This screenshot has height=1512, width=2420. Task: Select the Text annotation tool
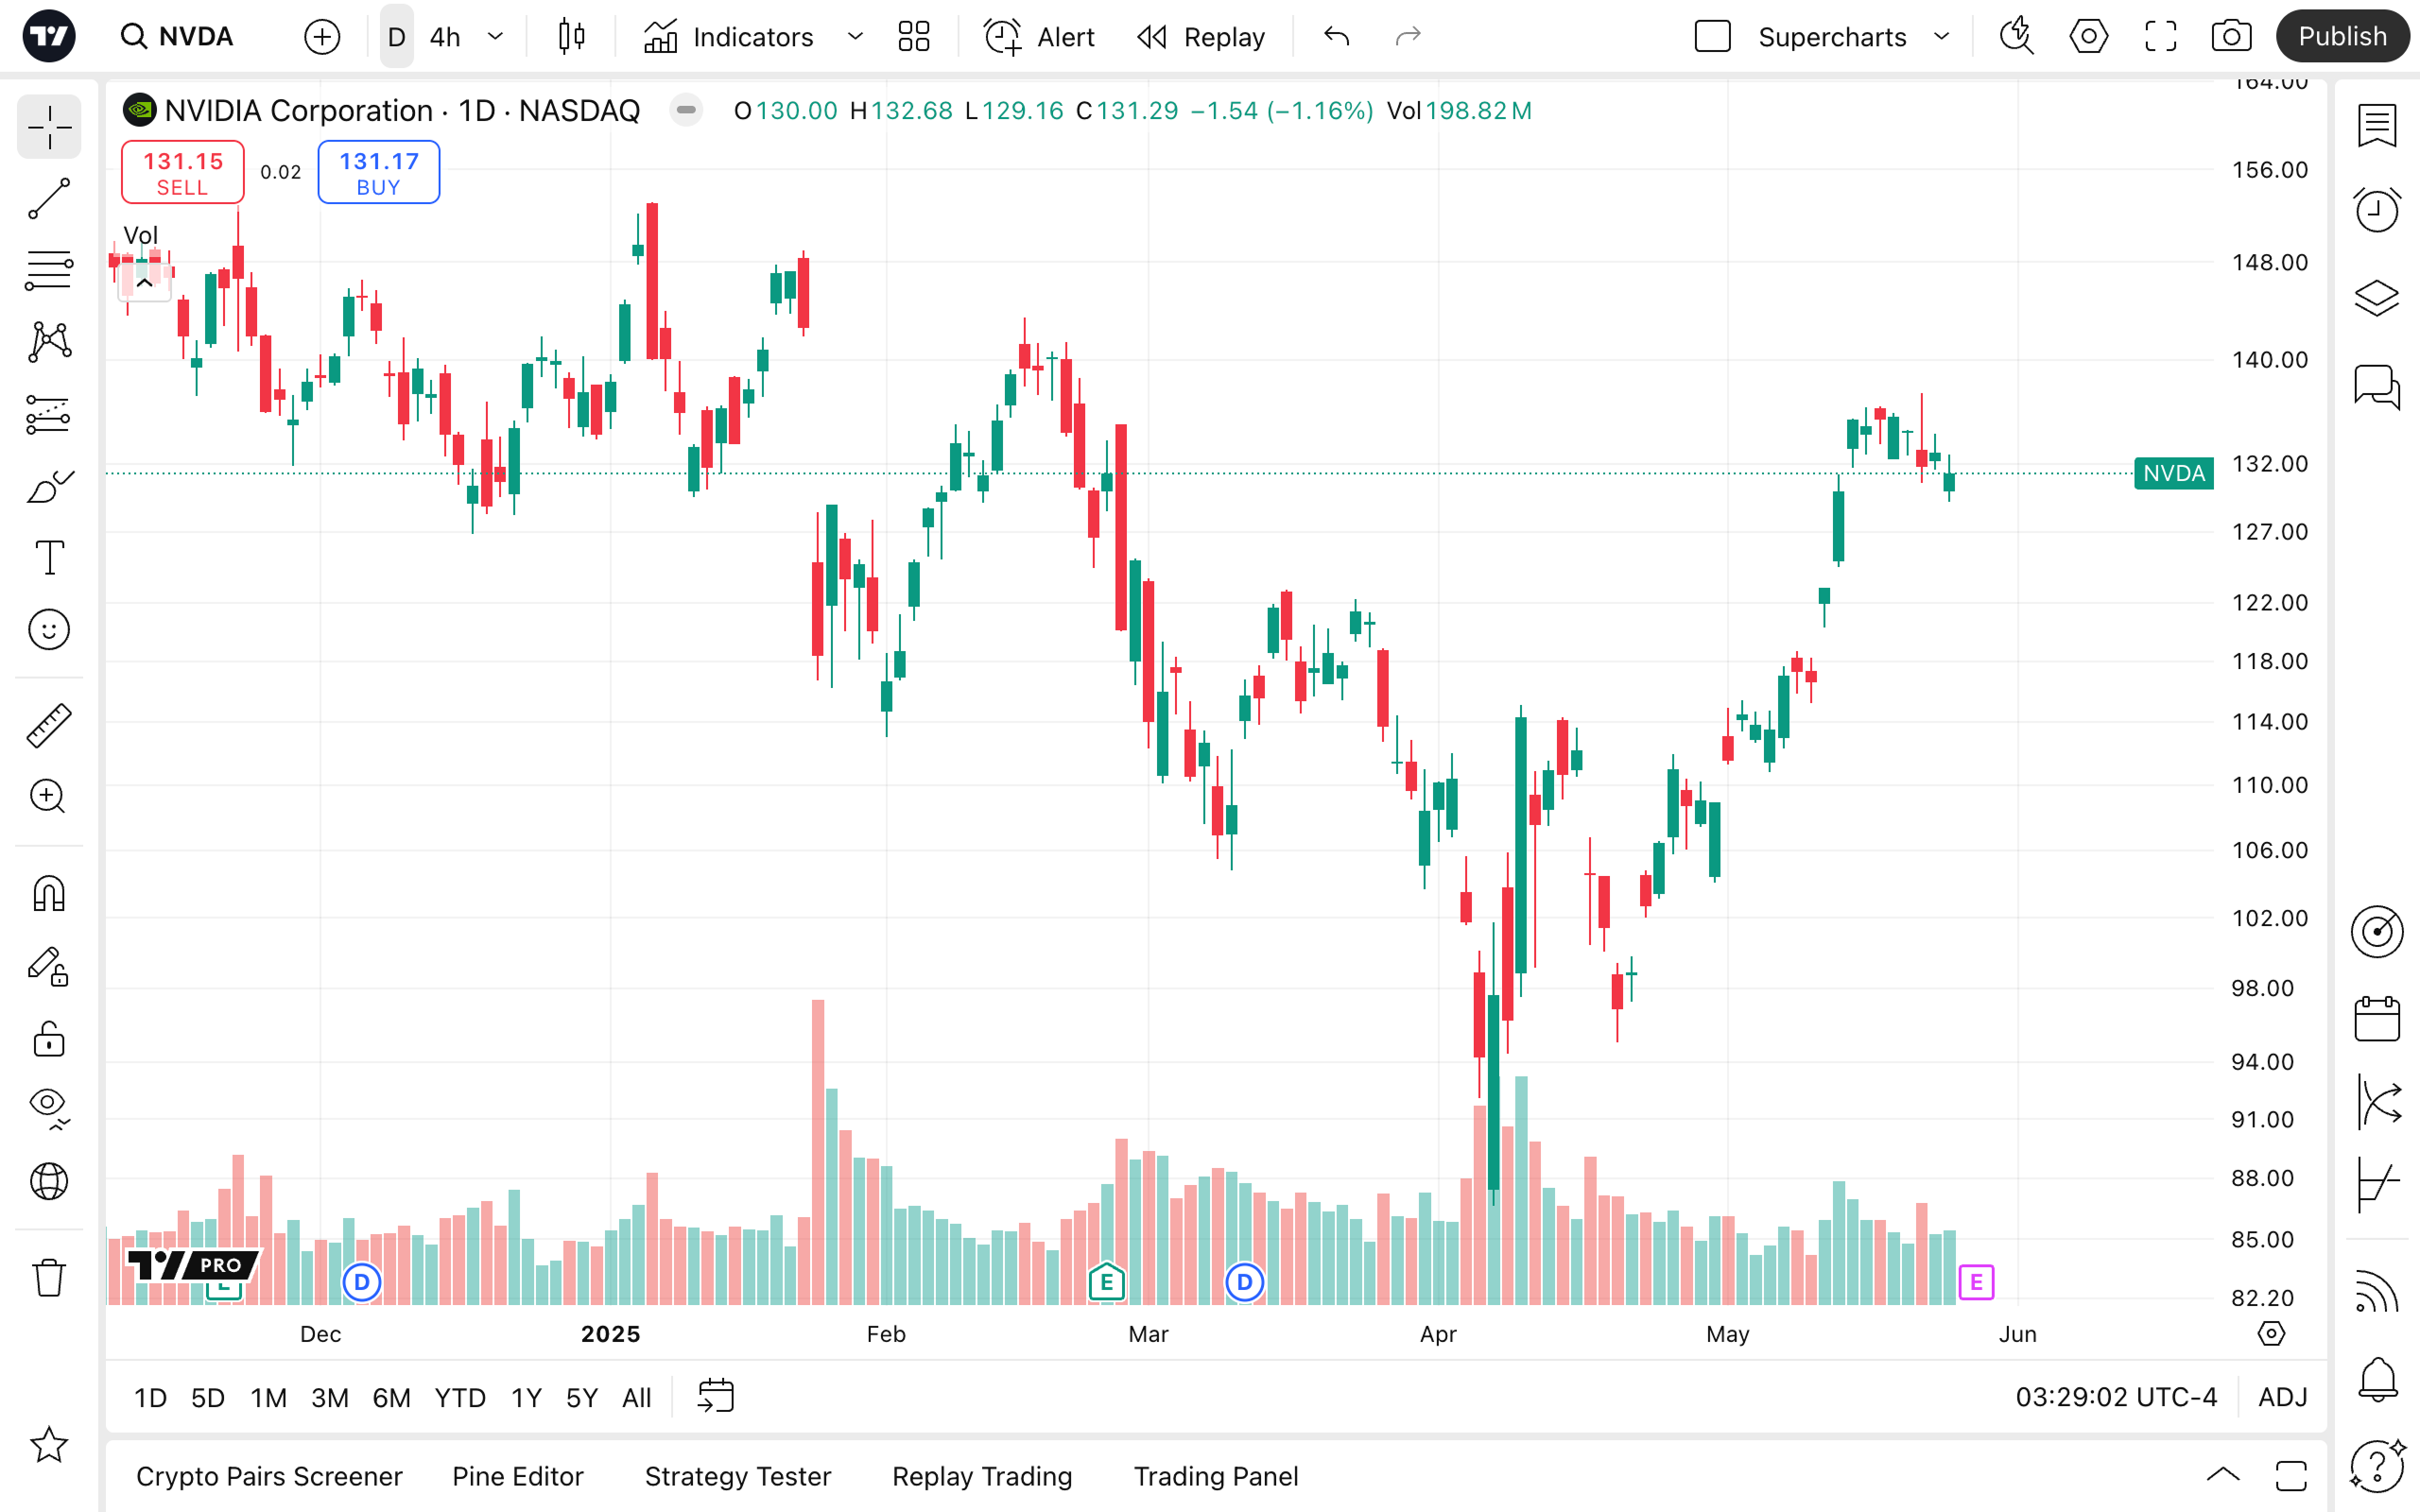pyautogui.click(x=48, y=557)
